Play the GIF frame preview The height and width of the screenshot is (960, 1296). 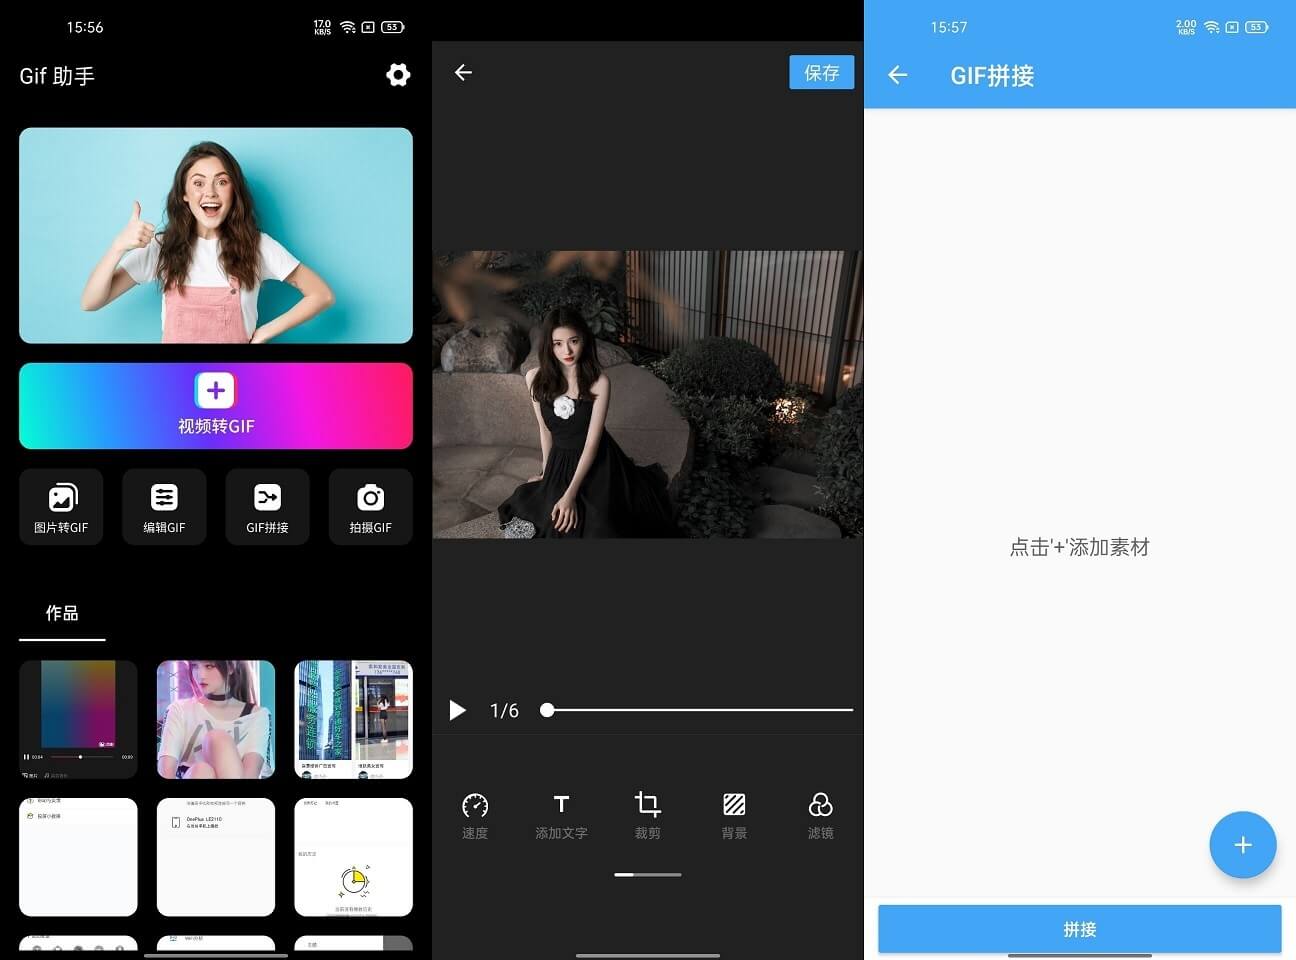coord(457,710)
